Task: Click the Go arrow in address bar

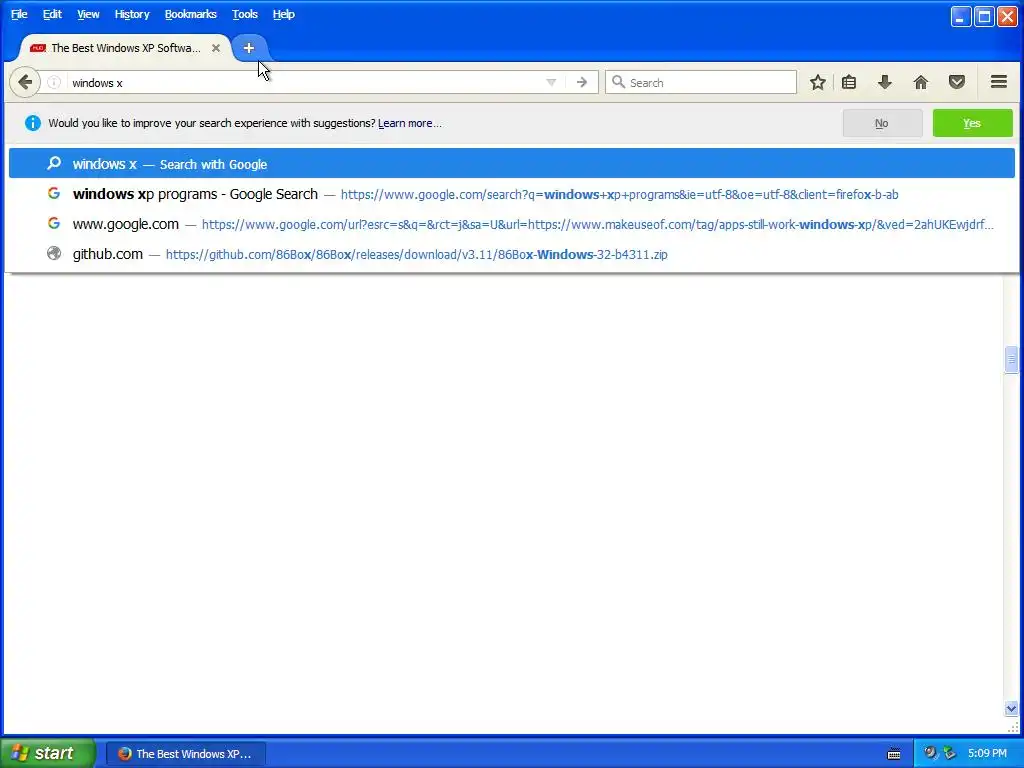Action: pos(581,82)
